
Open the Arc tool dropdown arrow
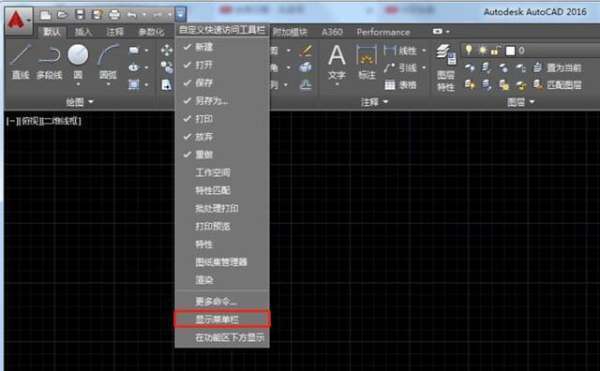pos(108,84)
